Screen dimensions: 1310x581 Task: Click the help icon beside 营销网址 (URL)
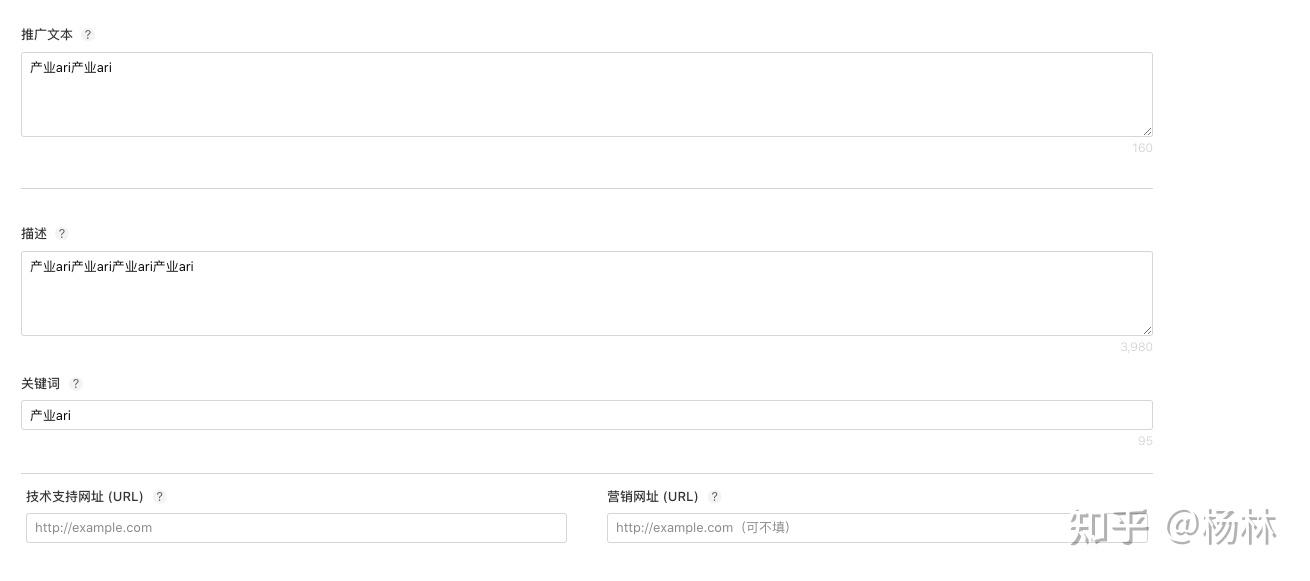point(714,496)
